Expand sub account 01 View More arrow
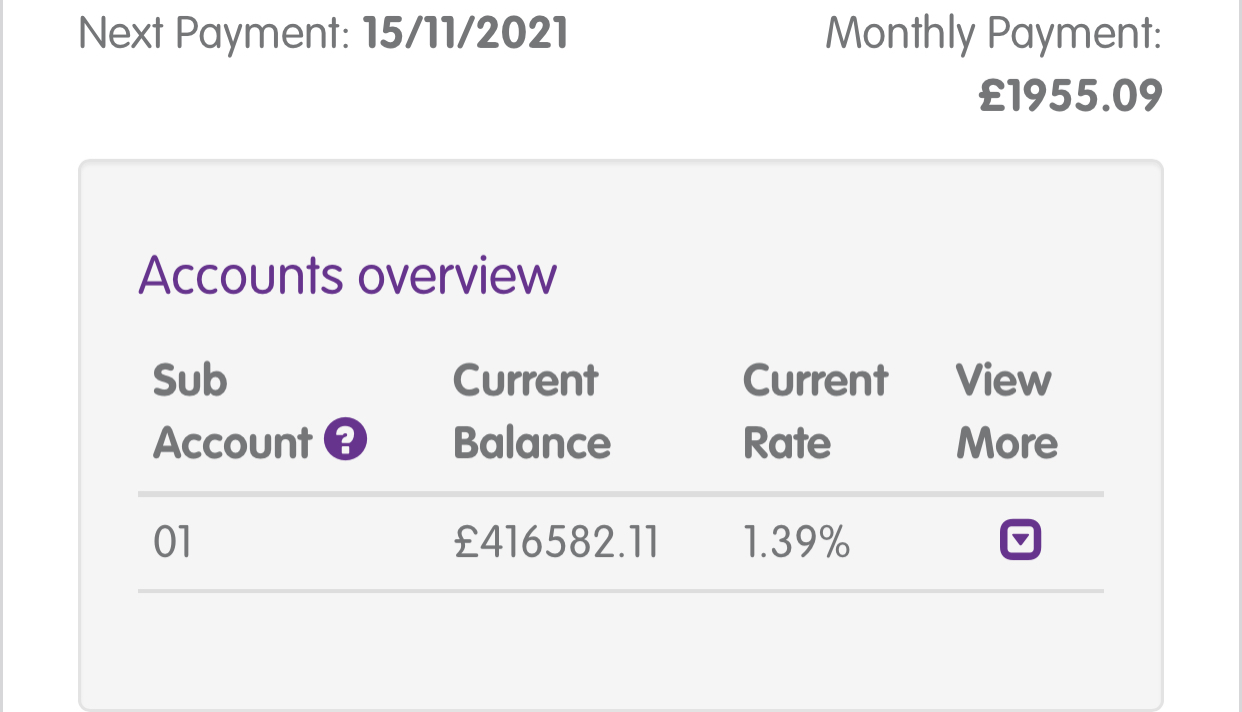This screenshot has height=712, width=1242. 1020,541
